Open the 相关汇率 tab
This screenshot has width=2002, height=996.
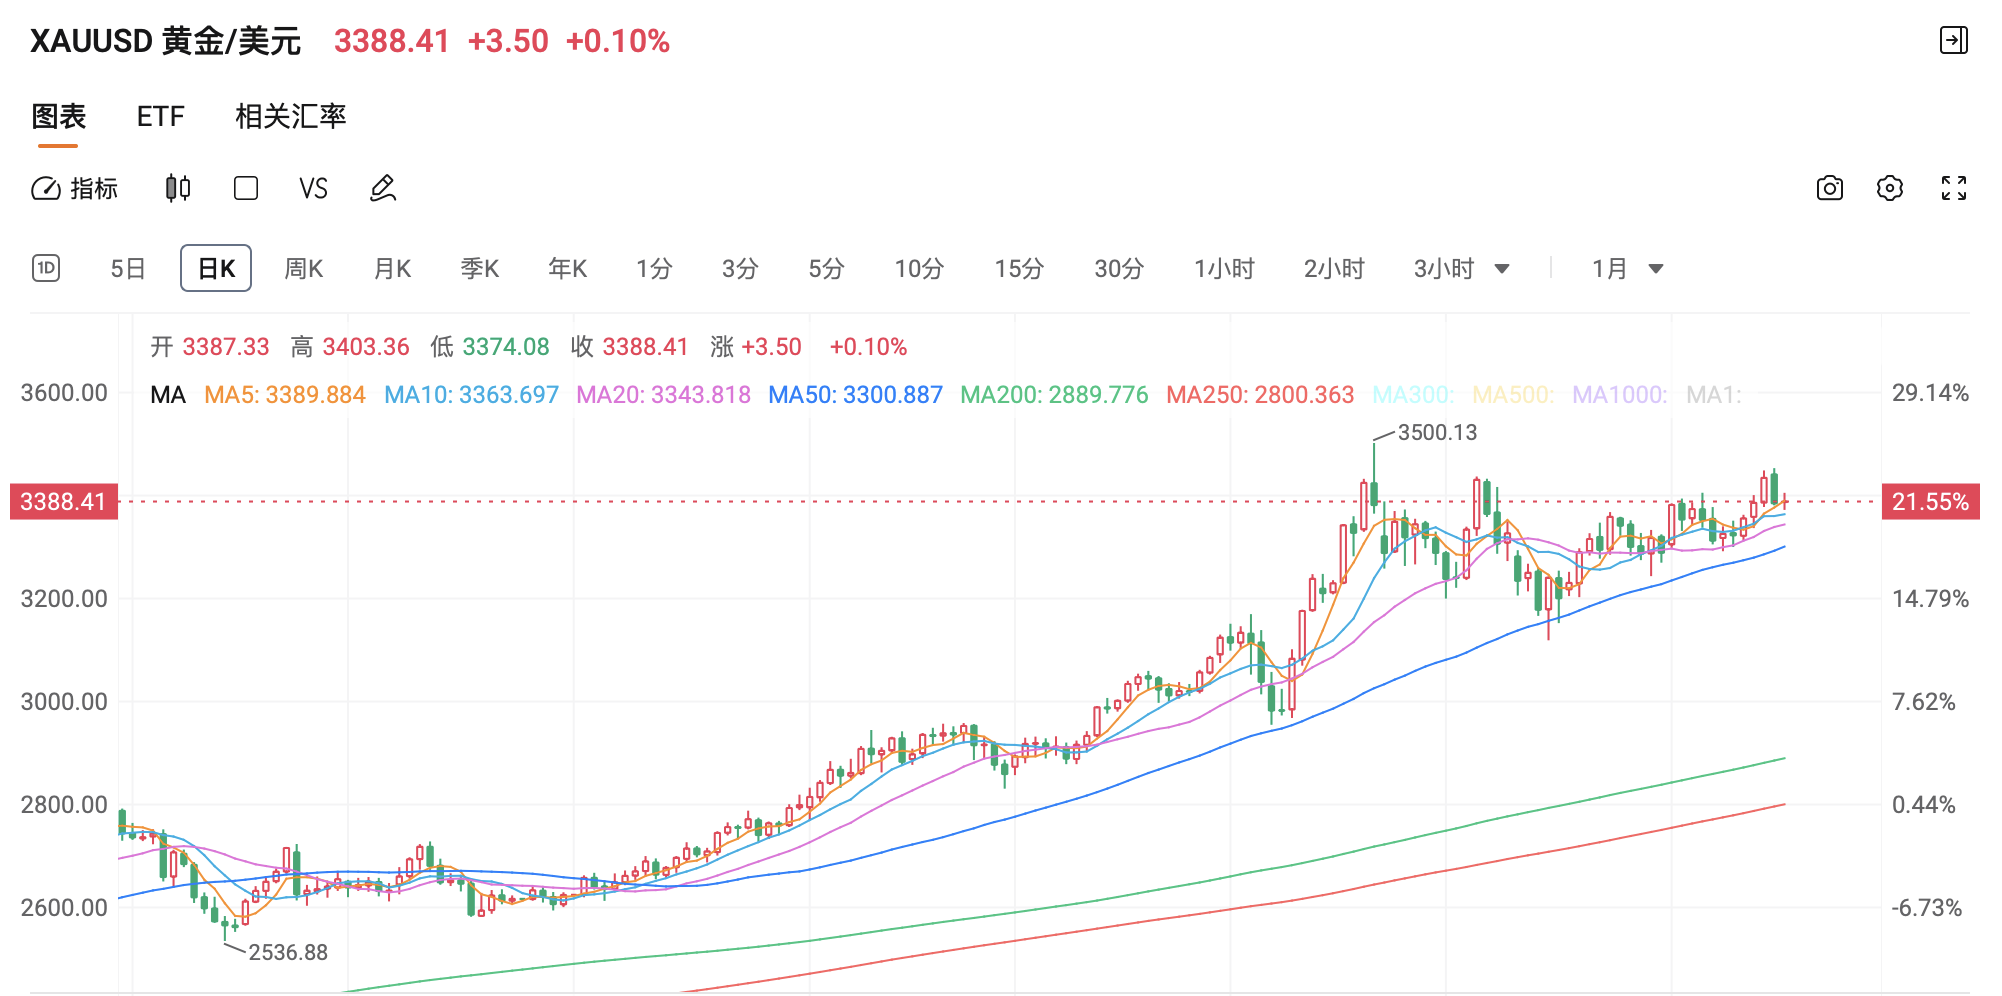pyautogui.click(x=291, y=116)
